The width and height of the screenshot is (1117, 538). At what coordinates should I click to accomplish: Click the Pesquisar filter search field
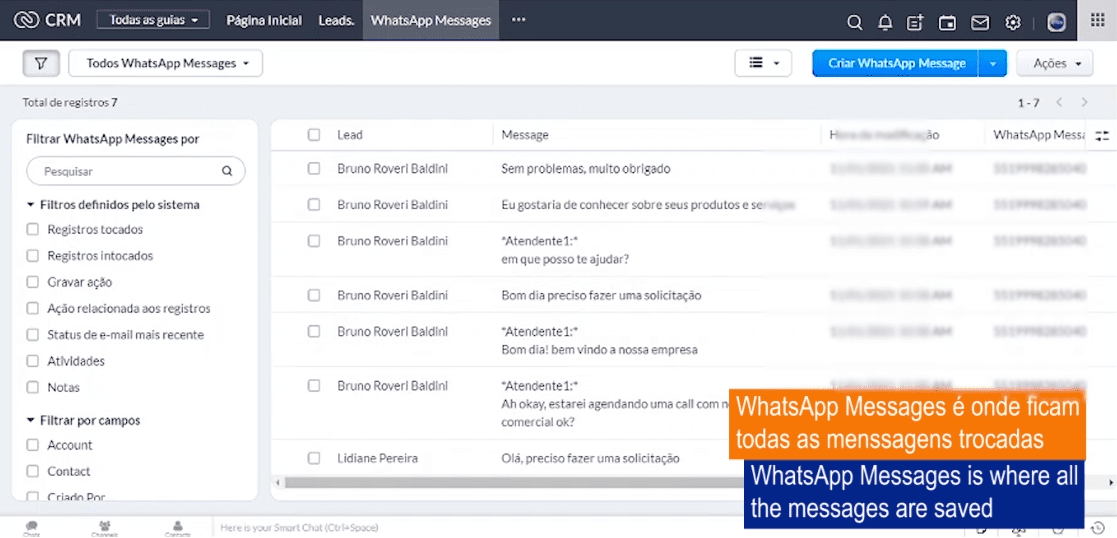click(x=130, y=171)
